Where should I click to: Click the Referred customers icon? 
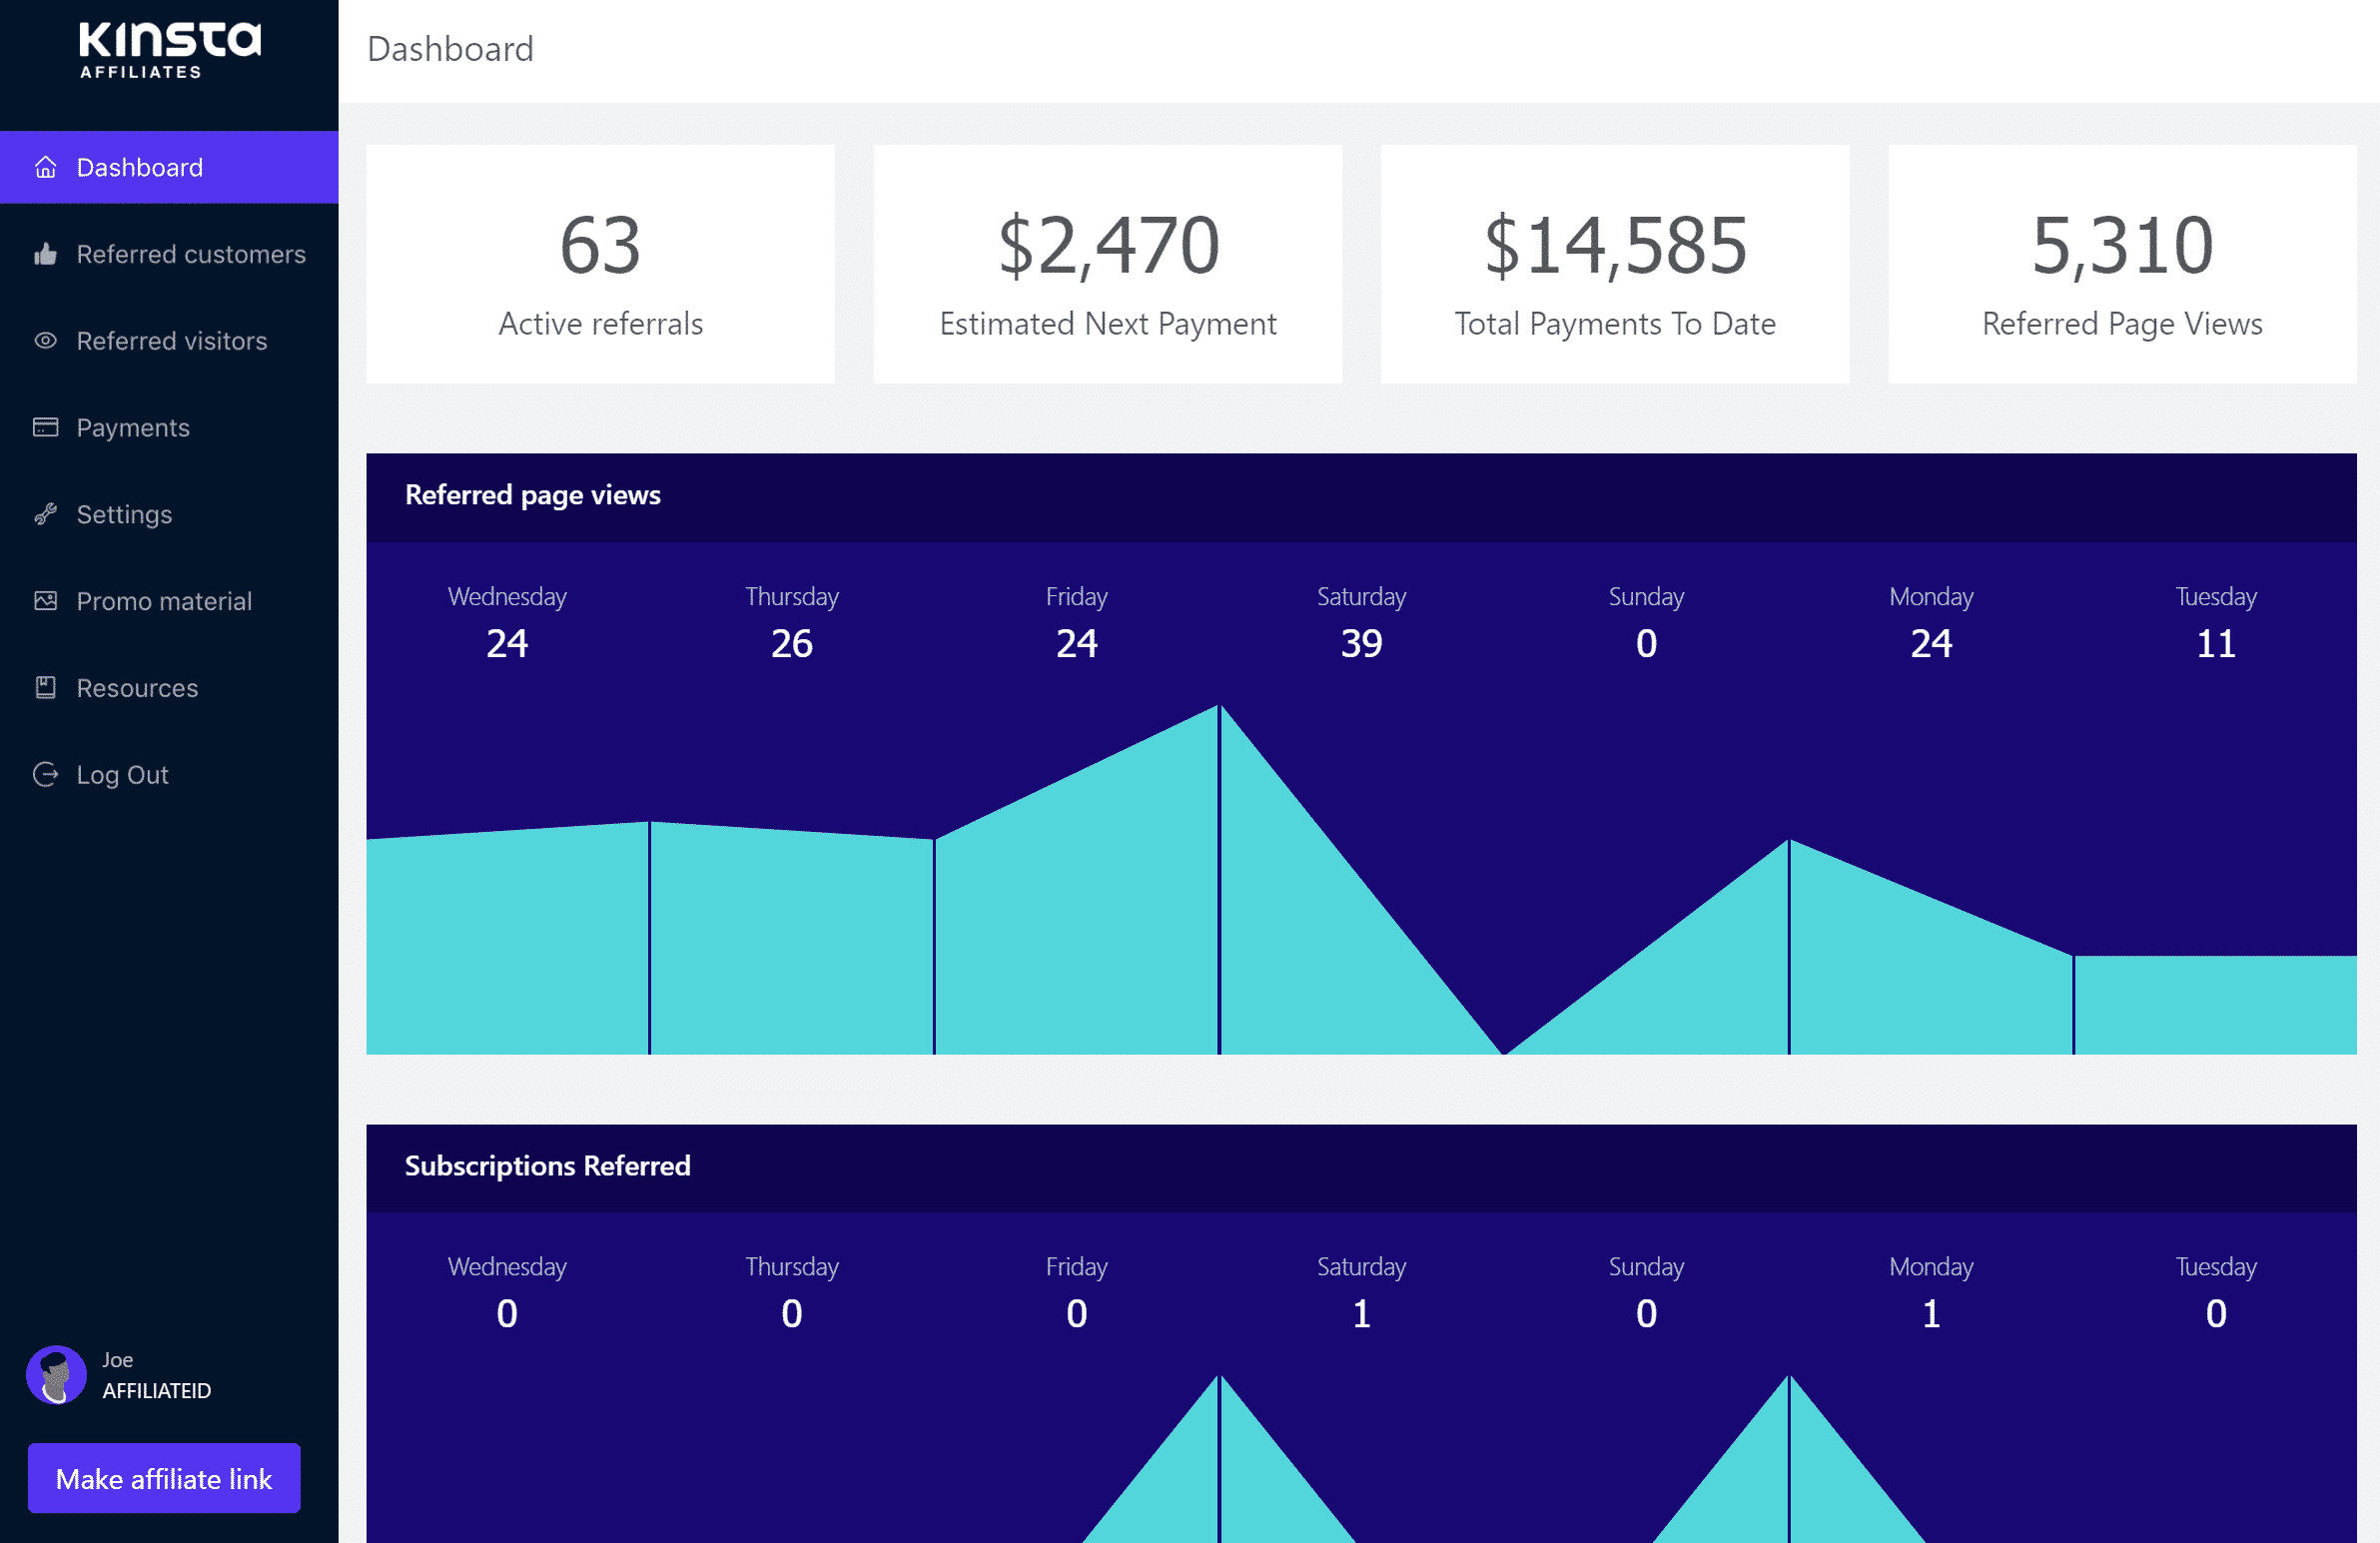45,253
